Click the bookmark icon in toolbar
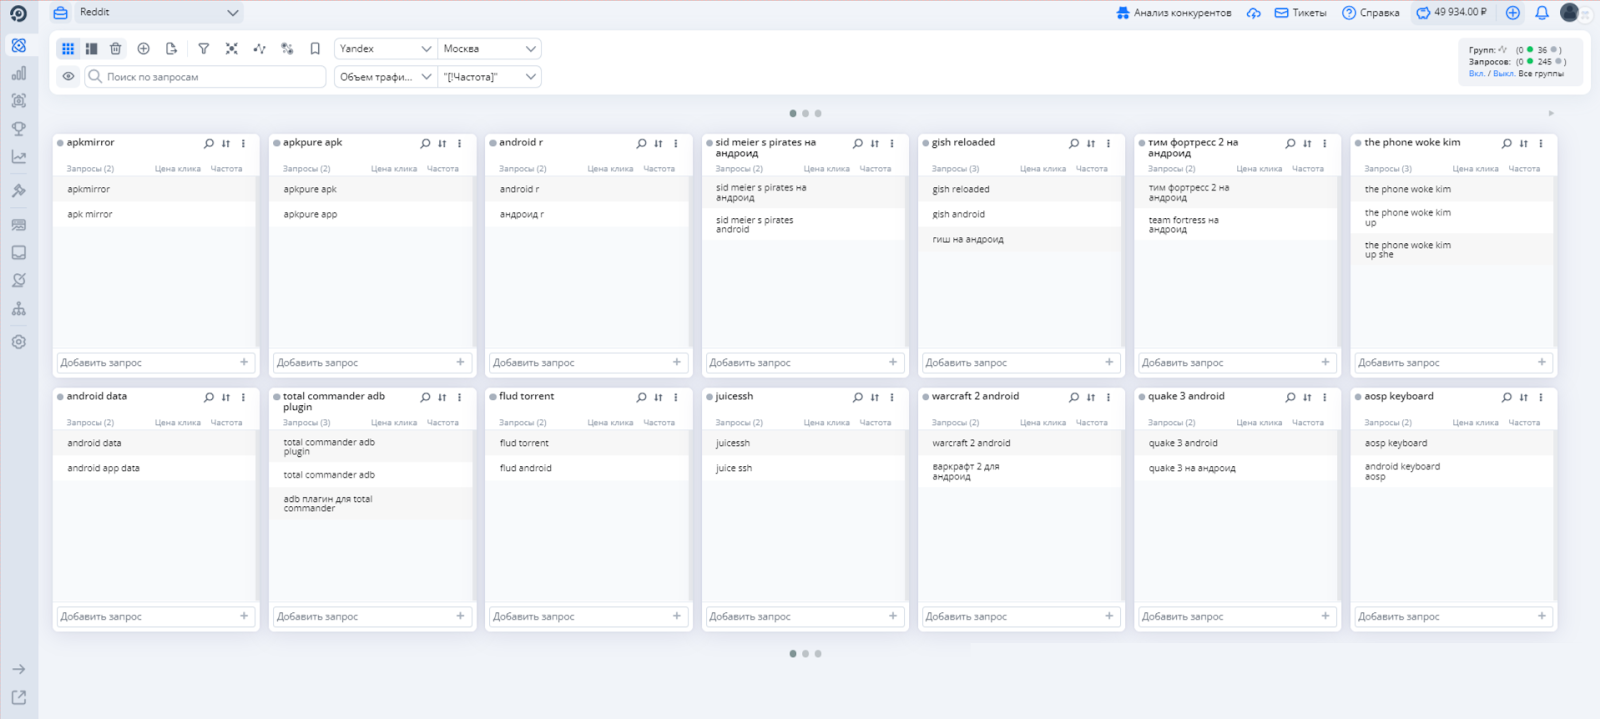This screenshot has width=1600, height=719. tap(315, 49)
